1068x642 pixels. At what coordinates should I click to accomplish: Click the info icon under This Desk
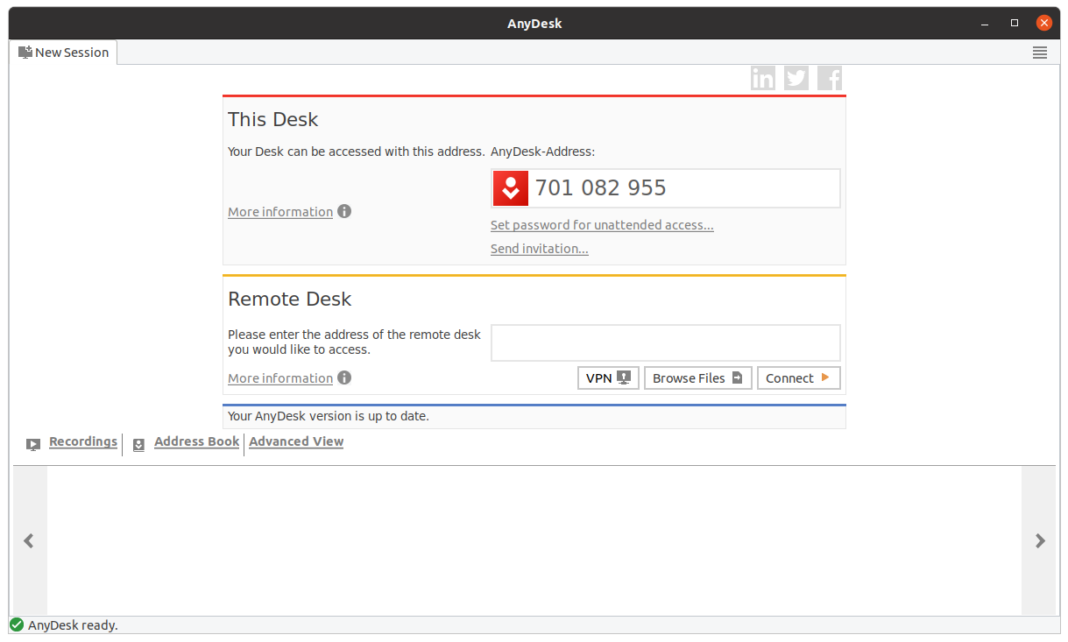click(x=344, y=211)
